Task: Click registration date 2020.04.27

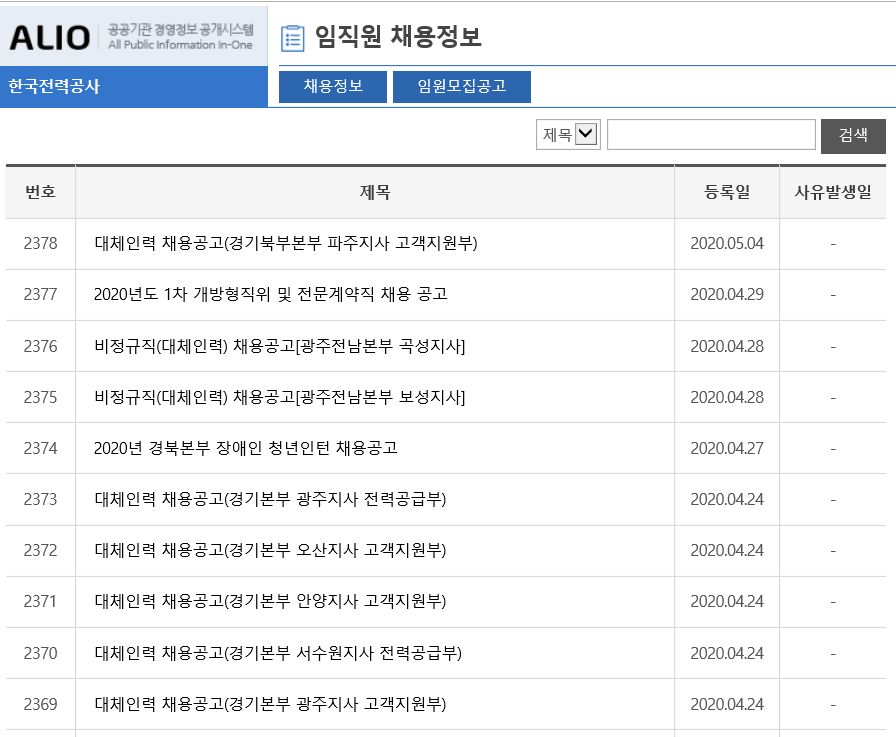Action: (727, 448)
